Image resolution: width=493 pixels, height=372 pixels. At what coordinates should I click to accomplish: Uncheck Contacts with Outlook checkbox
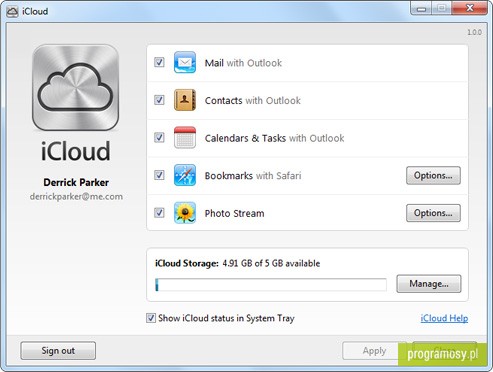click(x=159, y=100)
